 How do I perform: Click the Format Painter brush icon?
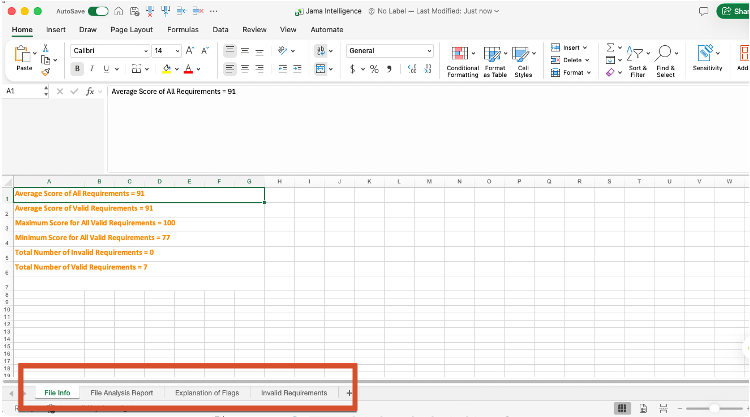(45, 72)
